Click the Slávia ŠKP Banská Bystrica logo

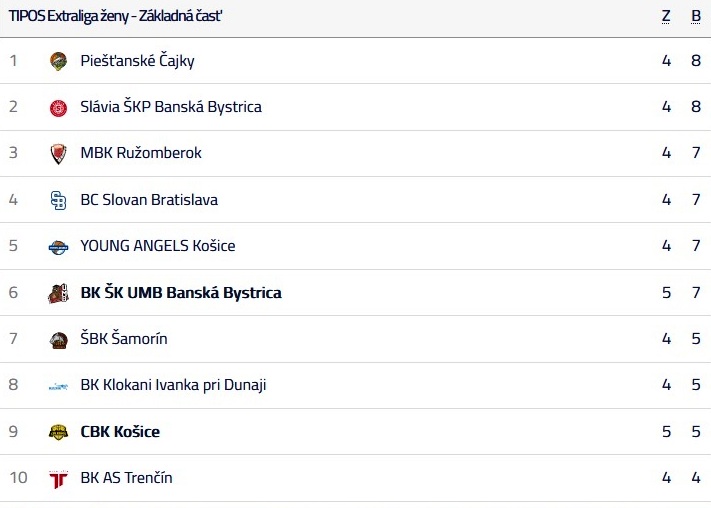(x=58, y=107)
